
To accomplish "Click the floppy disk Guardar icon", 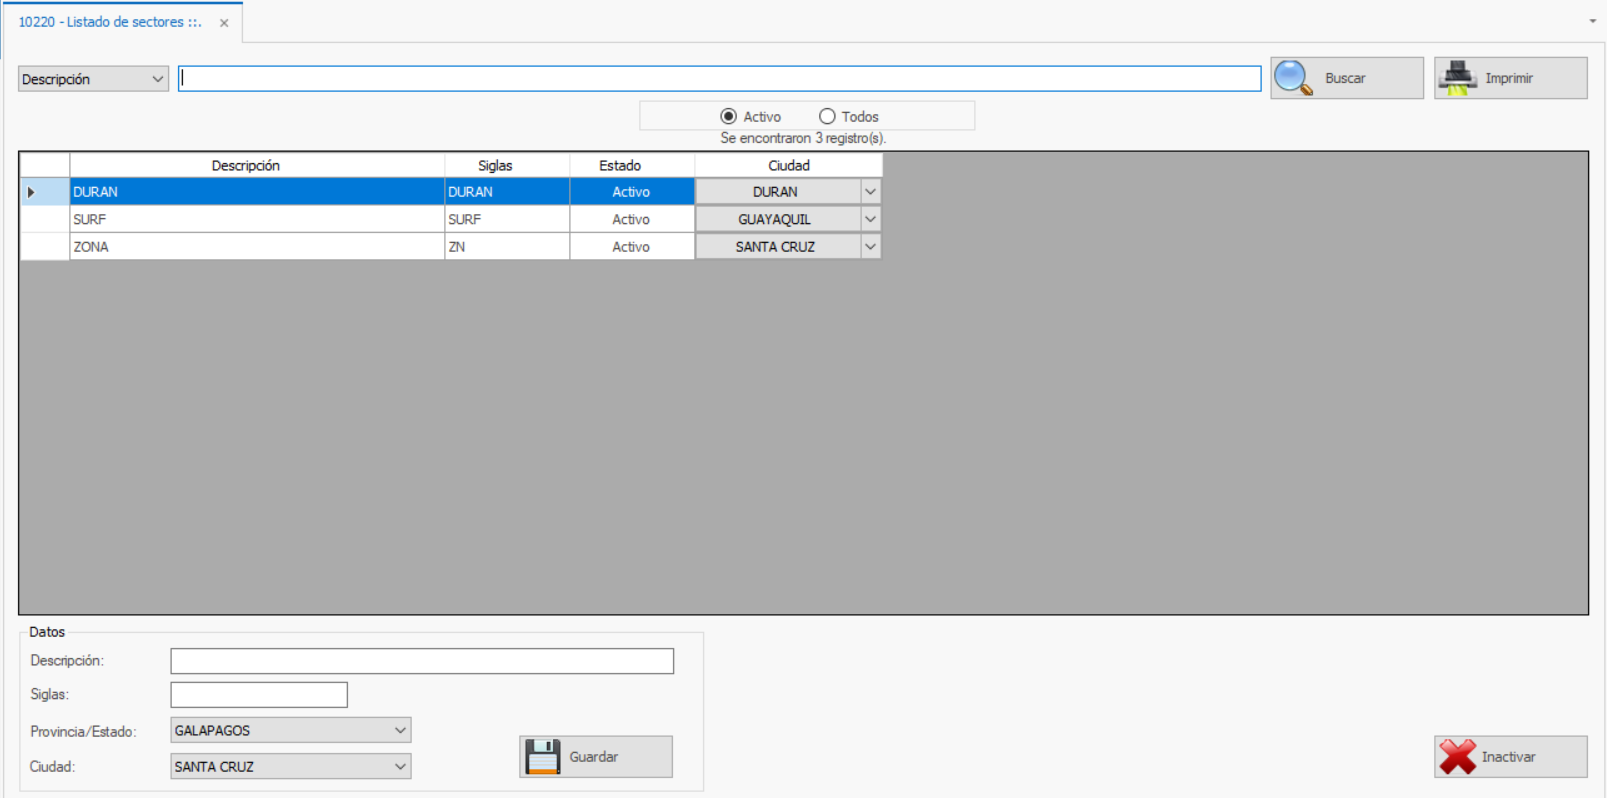I will click(x=543, y=757).
